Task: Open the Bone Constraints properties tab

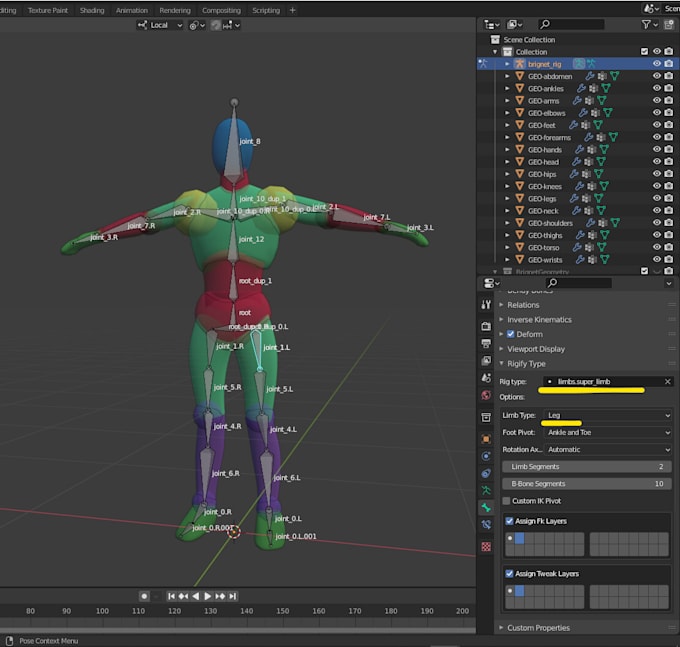Action: tap(486, 525)
